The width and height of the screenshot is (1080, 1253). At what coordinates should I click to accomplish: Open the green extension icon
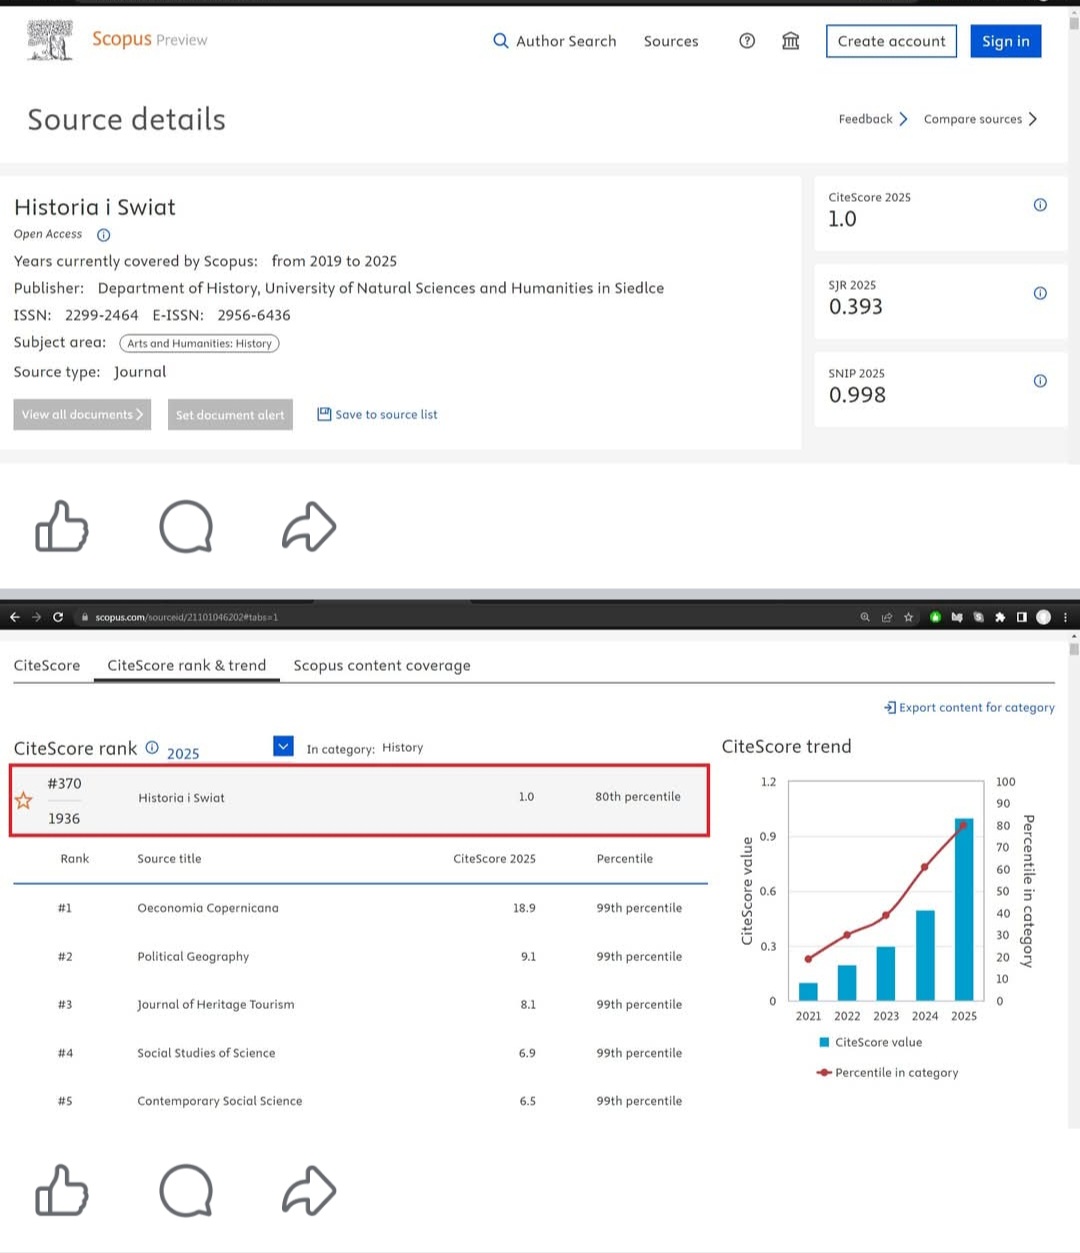tap(935, 617)
